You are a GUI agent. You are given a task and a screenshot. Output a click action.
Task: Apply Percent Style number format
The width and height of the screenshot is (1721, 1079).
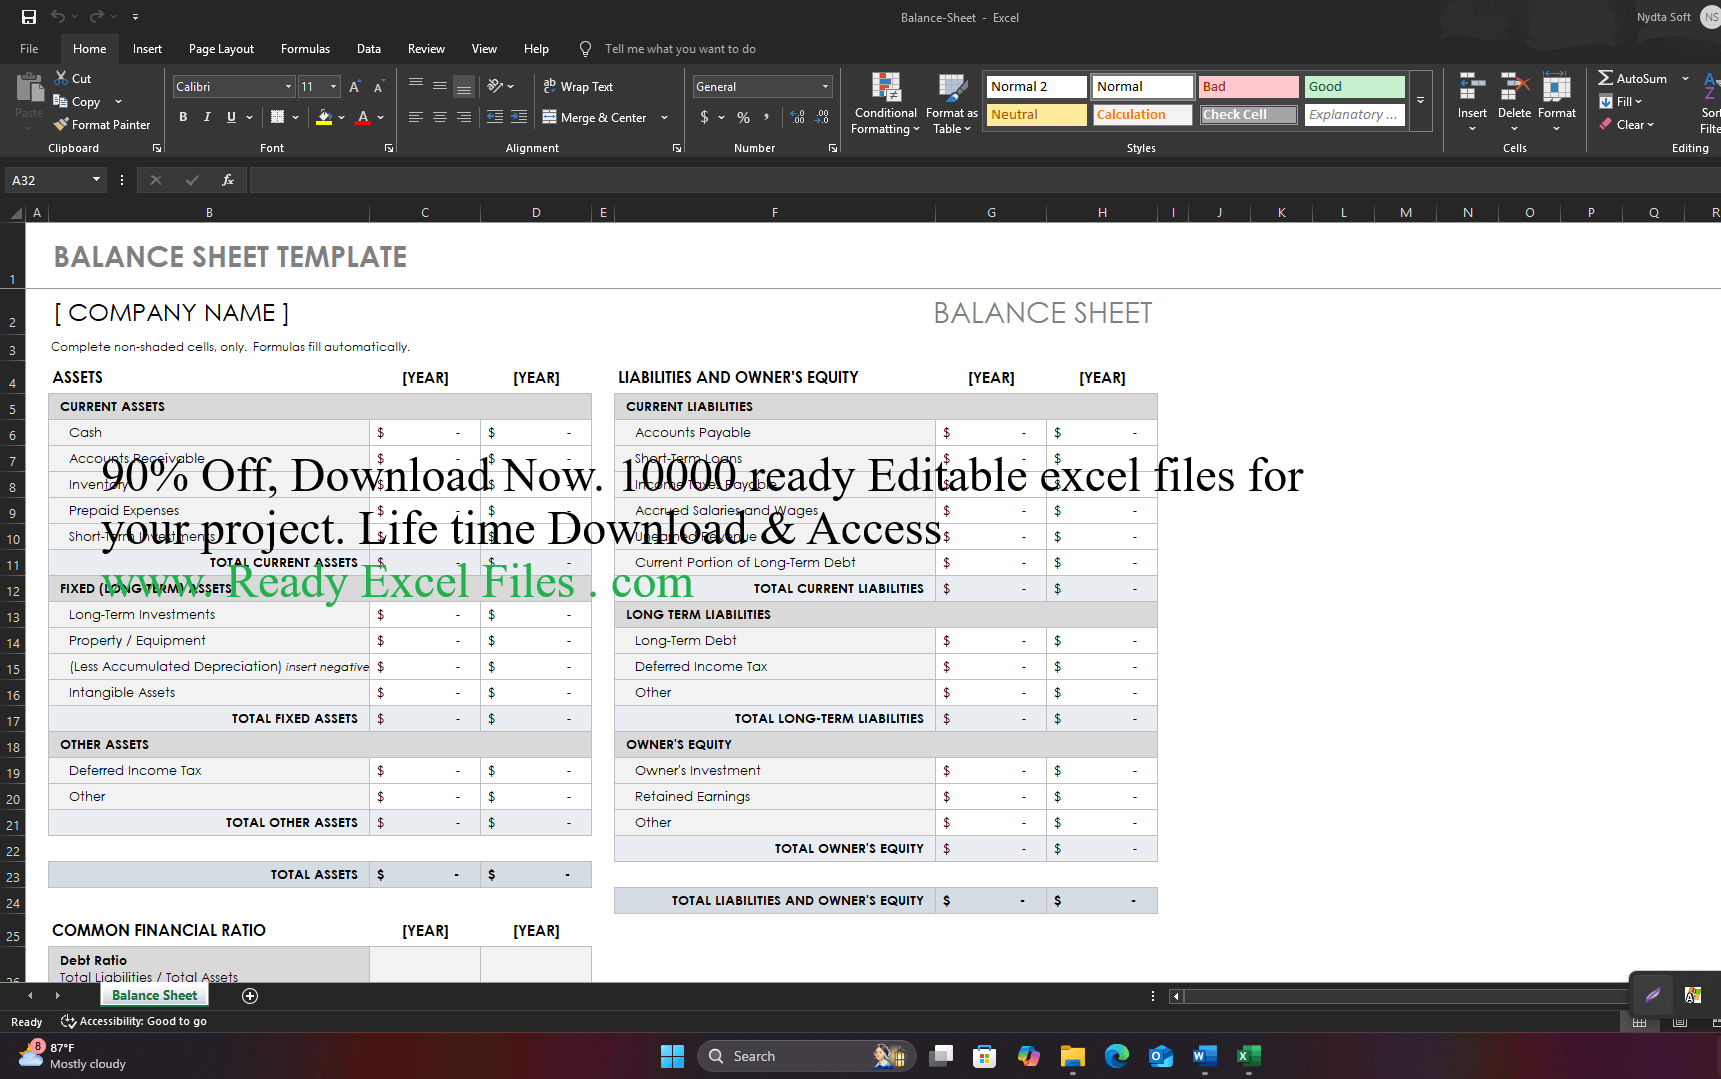(x=743, y=117)
